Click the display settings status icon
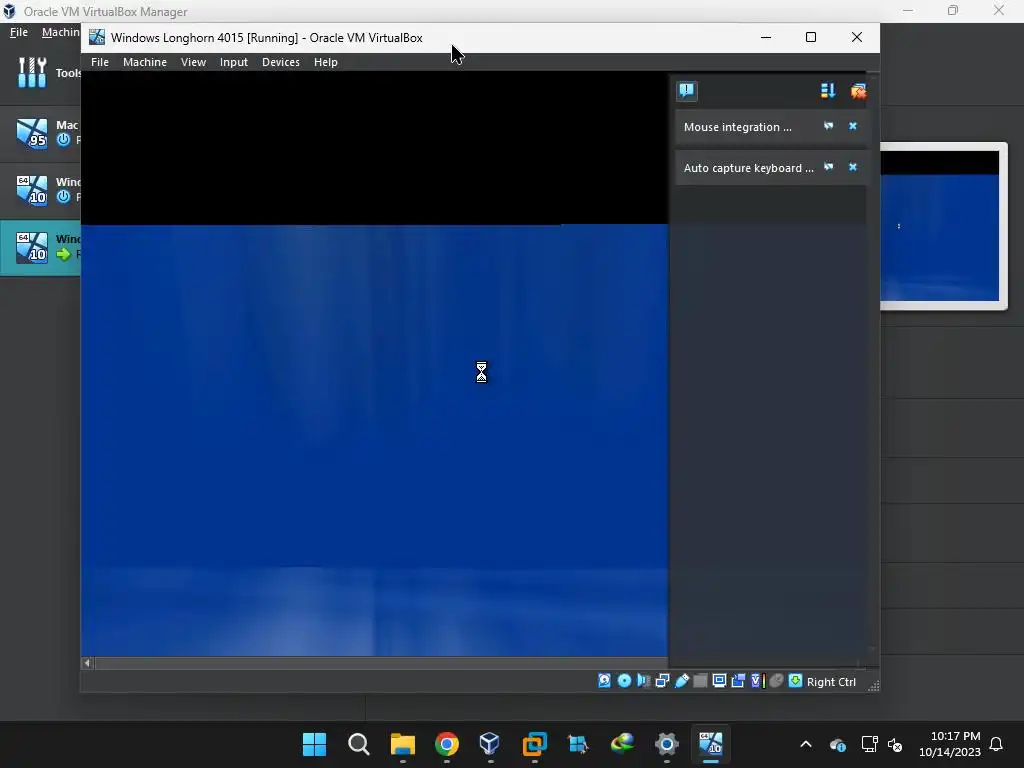The width and height of the screenshot is (1024, 768). pyautogui.click(x=719, y=681)
